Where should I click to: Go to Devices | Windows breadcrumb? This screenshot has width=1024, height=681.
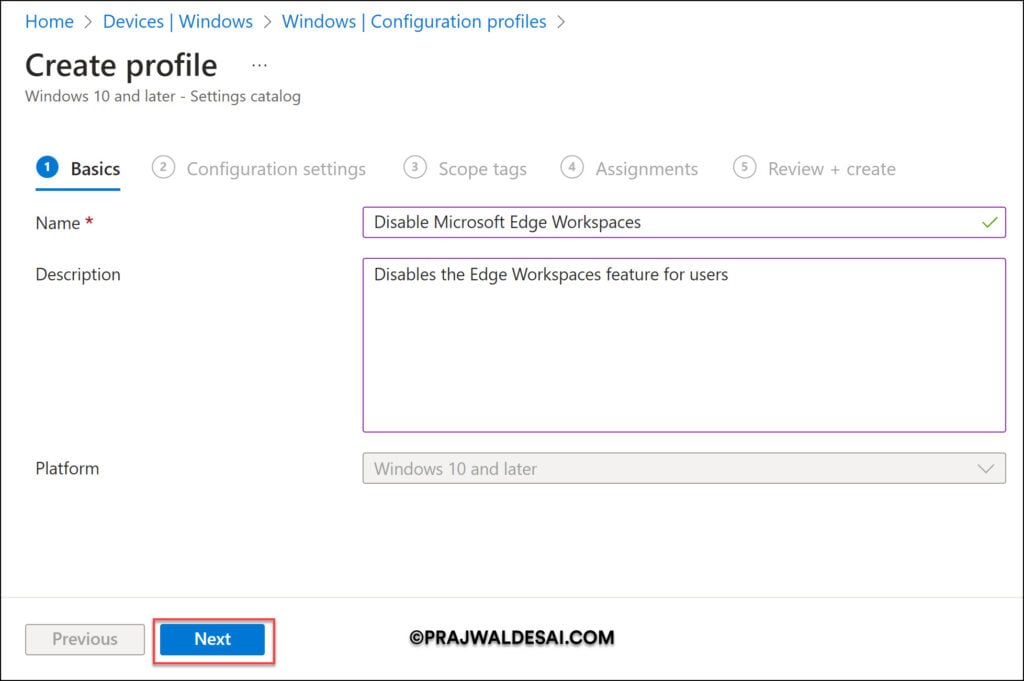(x=178, y=22)
